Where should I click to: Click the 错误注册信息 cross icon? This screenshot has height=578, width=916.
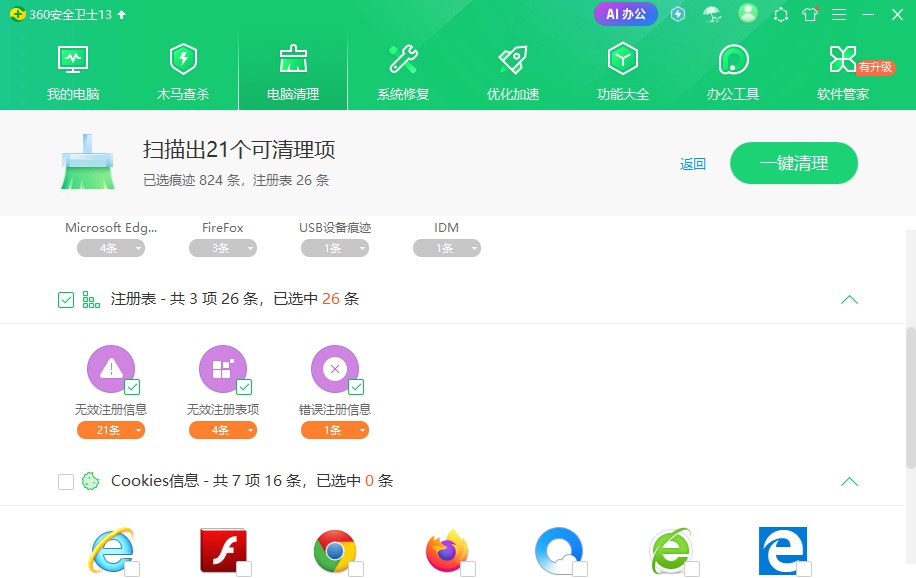(x=334, y=369)
